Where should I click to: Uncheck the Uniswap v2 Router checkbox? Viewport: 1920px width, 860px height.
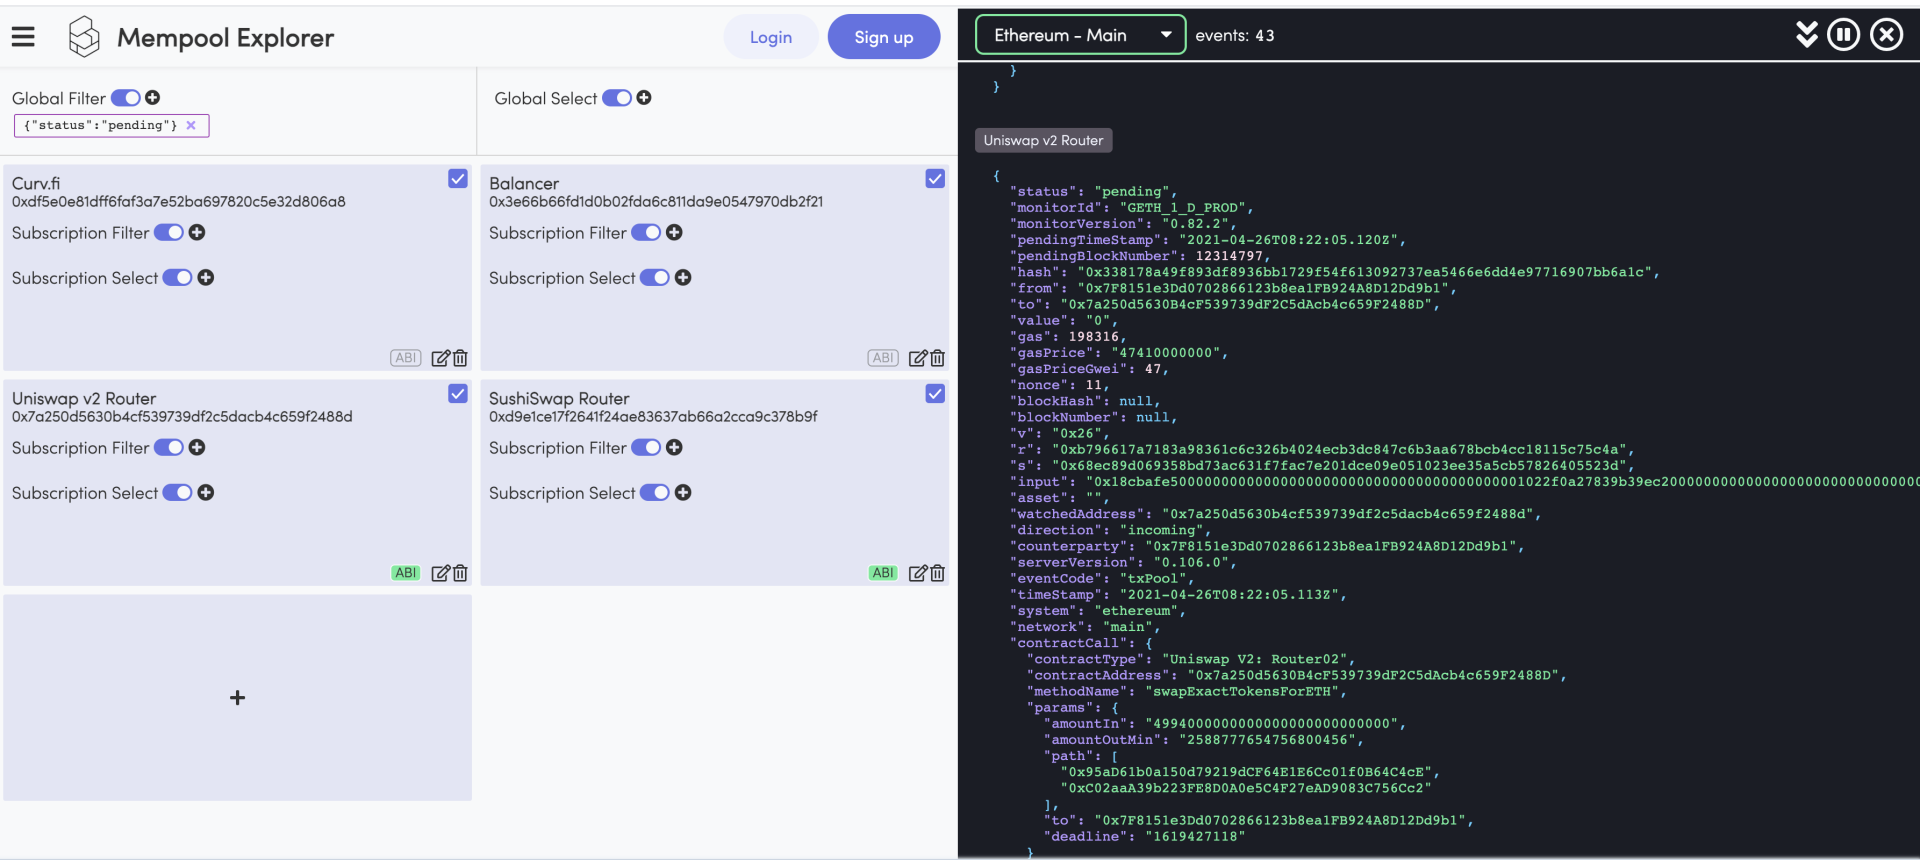pos(458,394)
